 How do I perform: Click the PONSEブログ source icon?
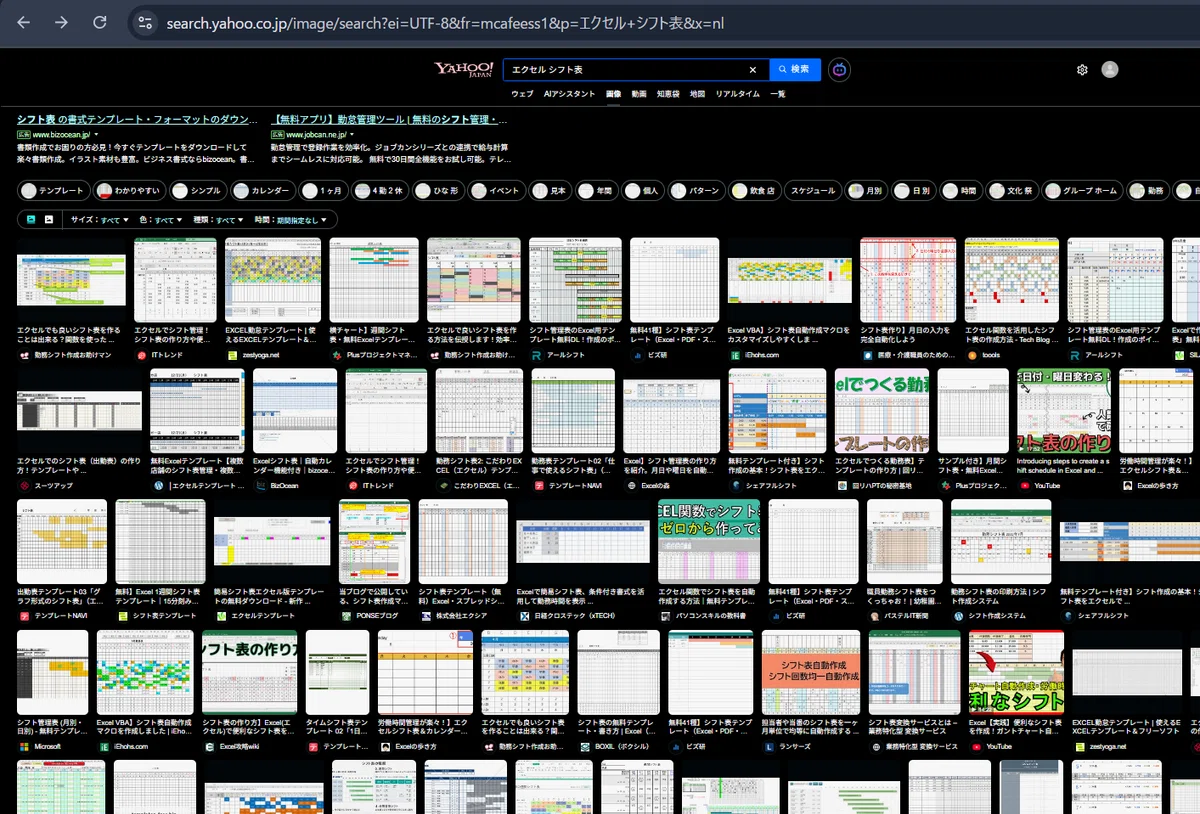[345, 616]
